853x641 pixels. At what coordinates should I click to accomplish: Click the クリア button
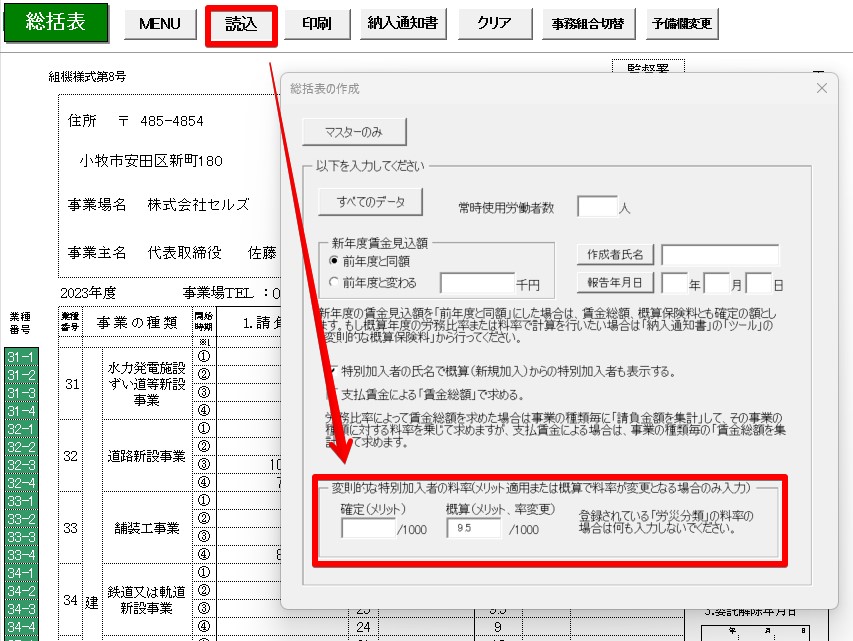pos(495,23)
